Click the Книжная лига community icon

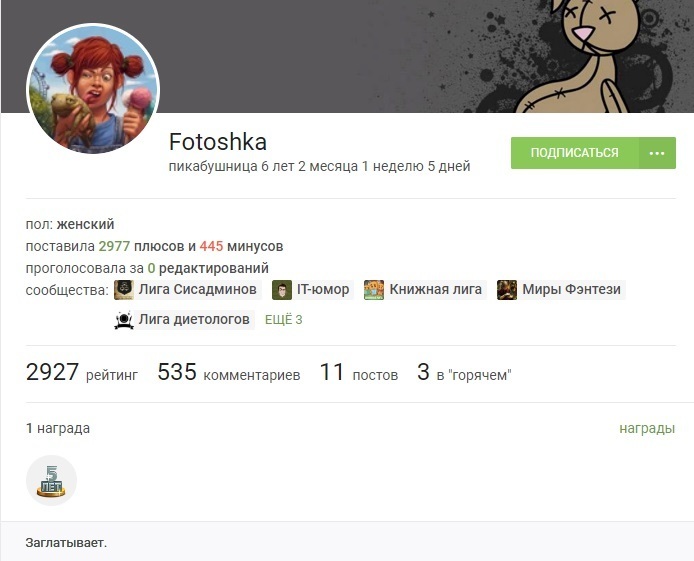tap(374, 290)
